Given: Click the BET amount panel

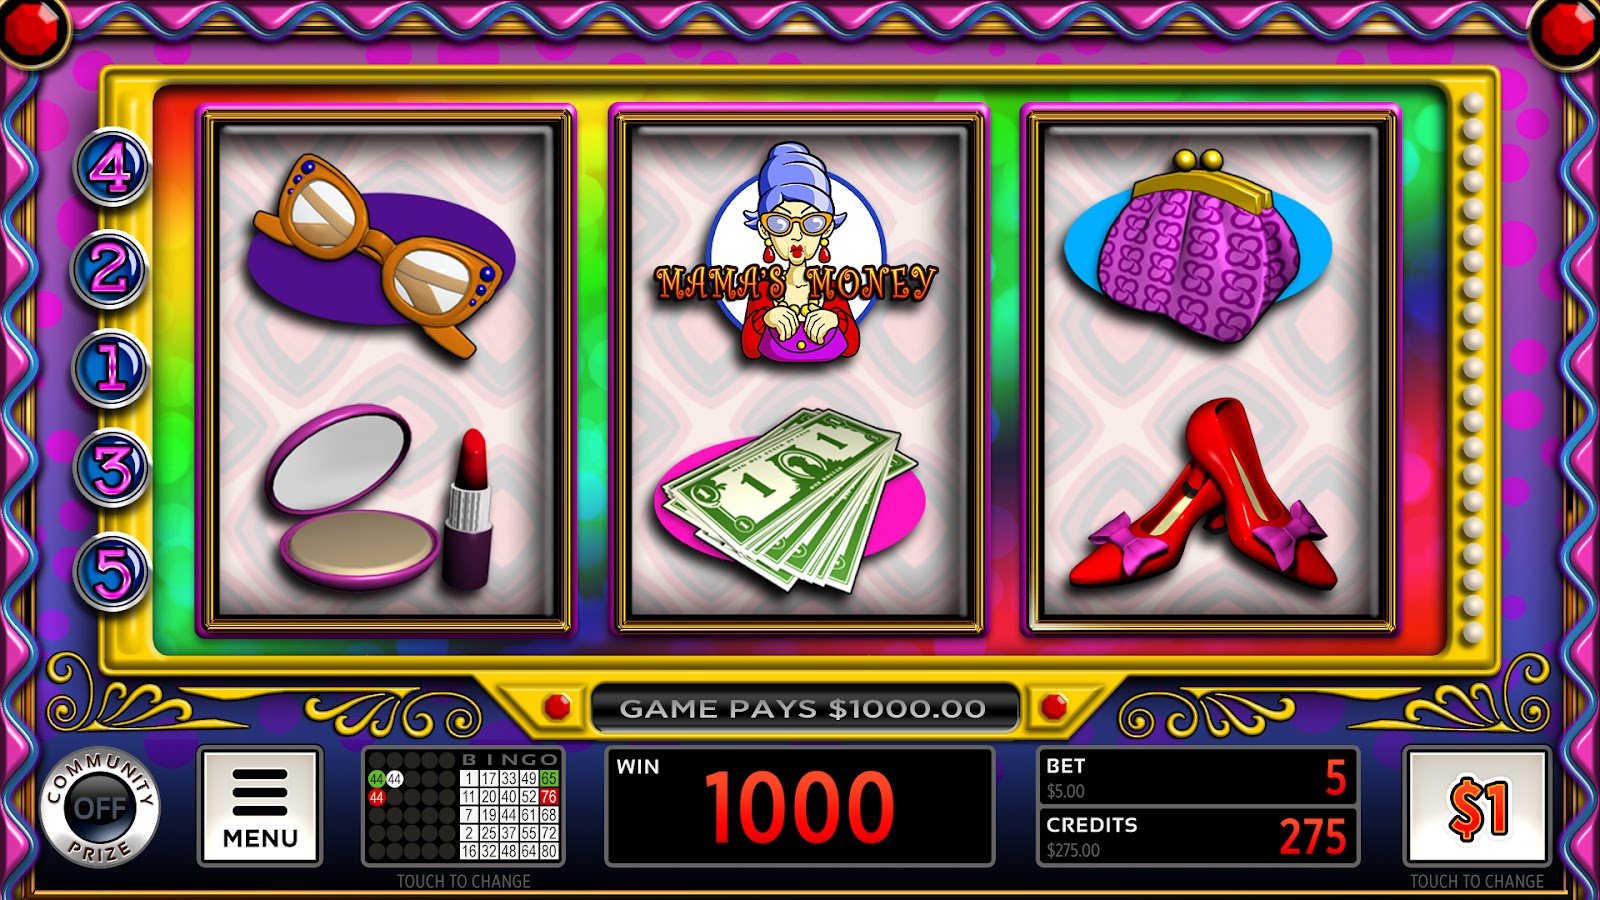Looking at the screenshot, I should (x=1198, y=777).
